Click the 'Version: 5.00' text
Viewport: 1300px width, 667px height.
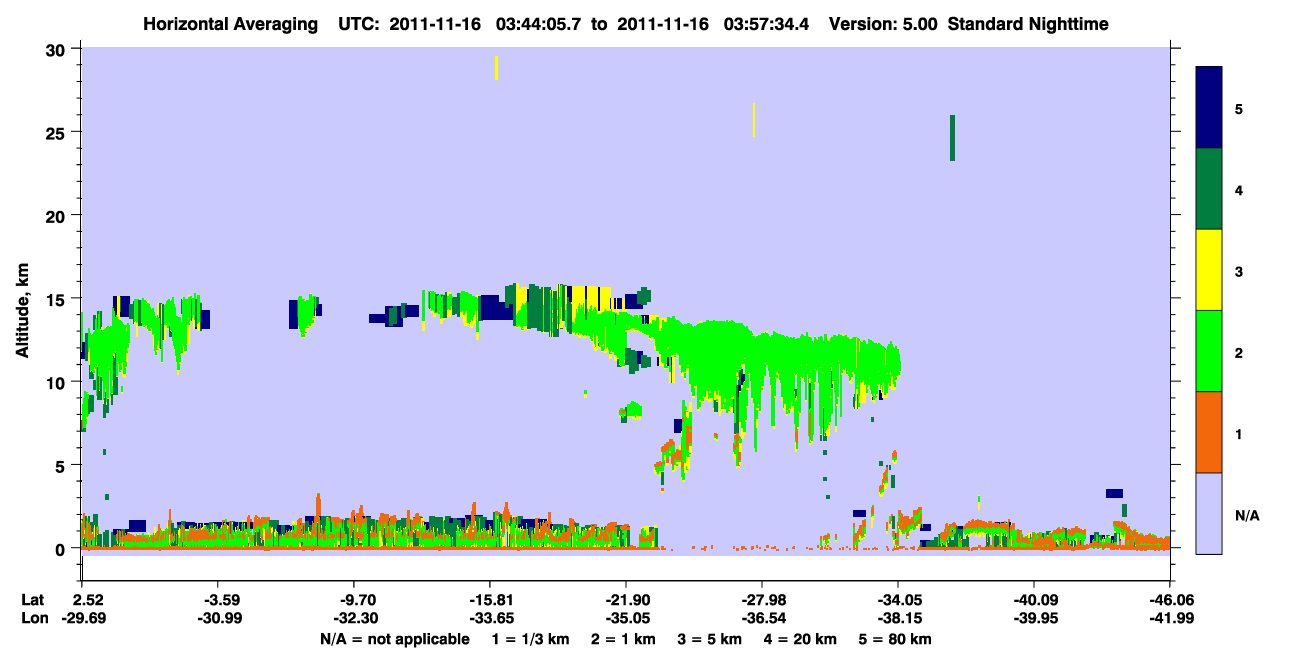point(881,23)
